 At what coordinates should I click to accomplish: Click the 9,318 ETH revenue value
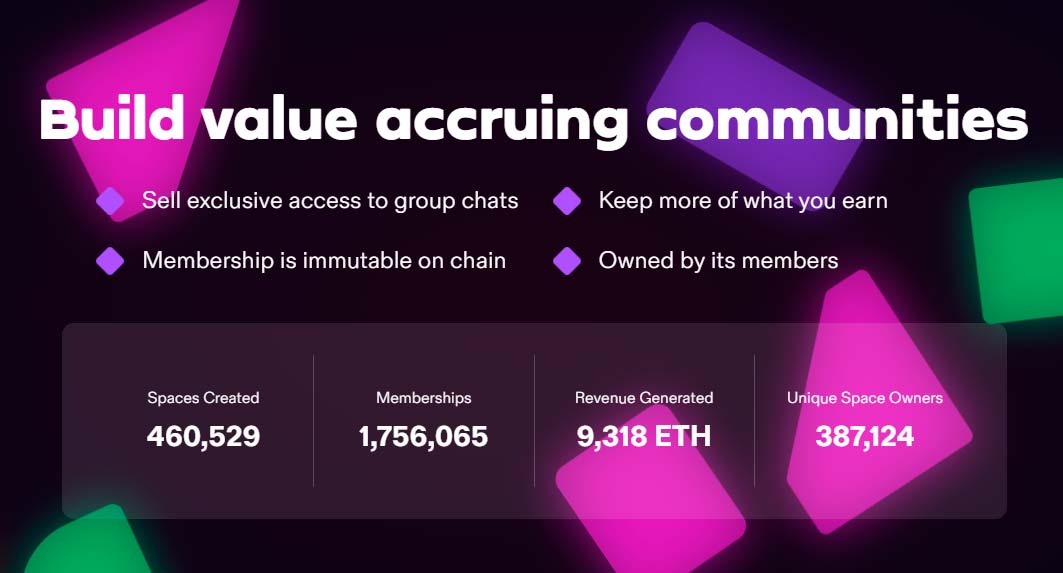coord(644,436)
